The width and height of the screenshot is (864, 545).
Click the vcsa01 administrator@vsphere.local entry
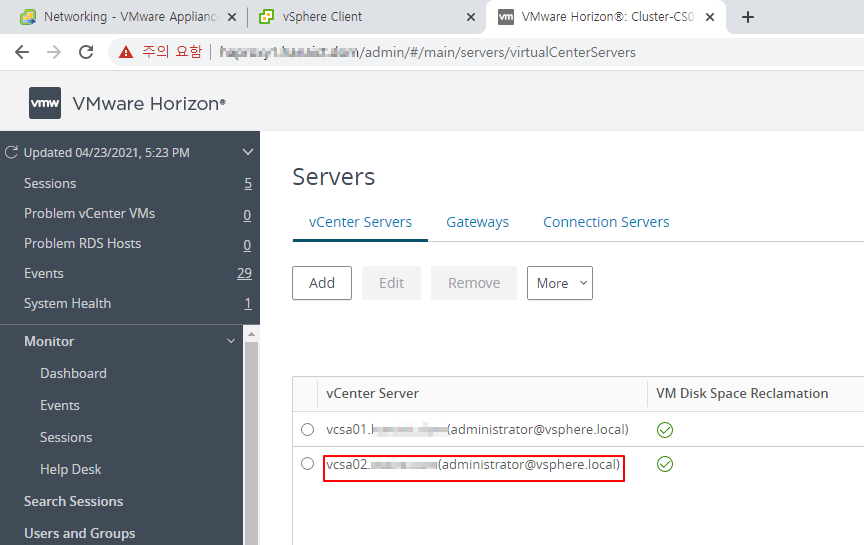(x=477, y=429)
